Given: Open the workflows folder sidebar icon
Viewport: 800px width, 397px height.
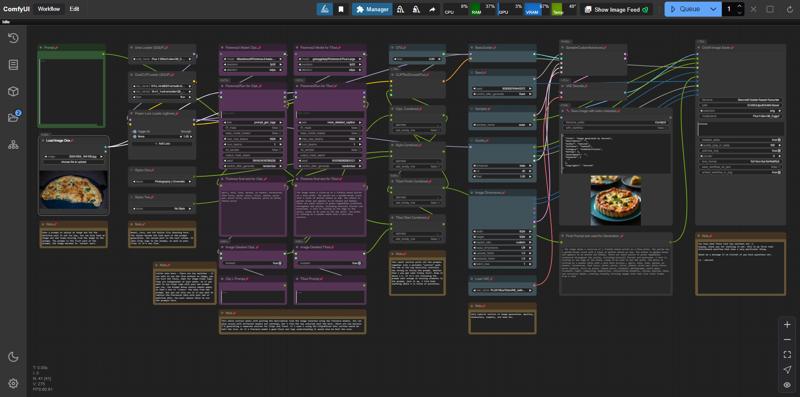Looking at the screenshot, I should click(13, 118).
